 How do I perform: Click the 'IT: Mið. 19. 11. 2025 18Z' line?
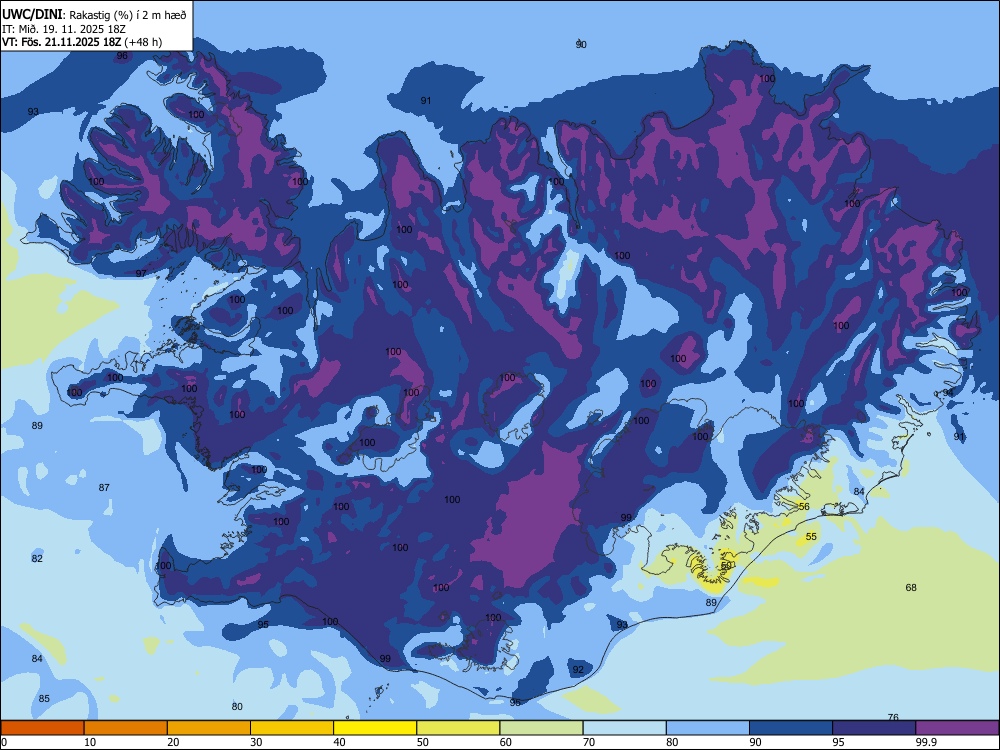(64, 29)
